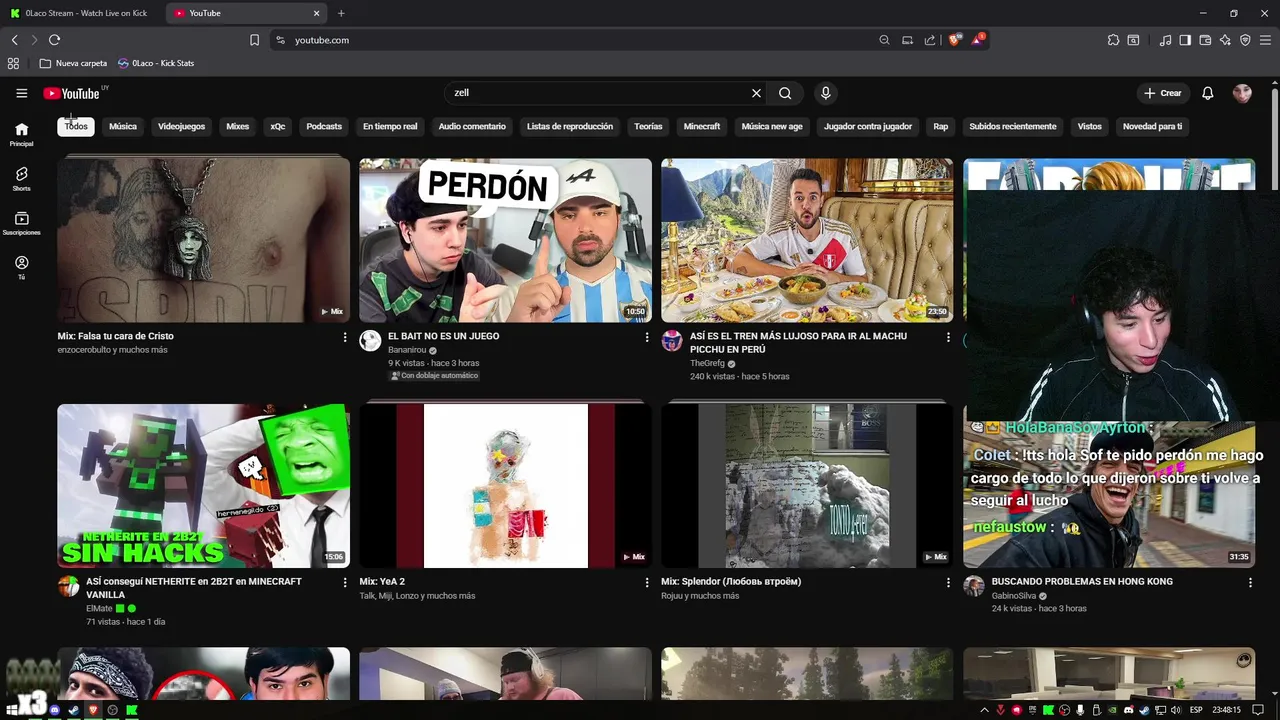Click the Brave Shields lion icon
Viewport: 1280px width, 720px height.
point(955,39)
